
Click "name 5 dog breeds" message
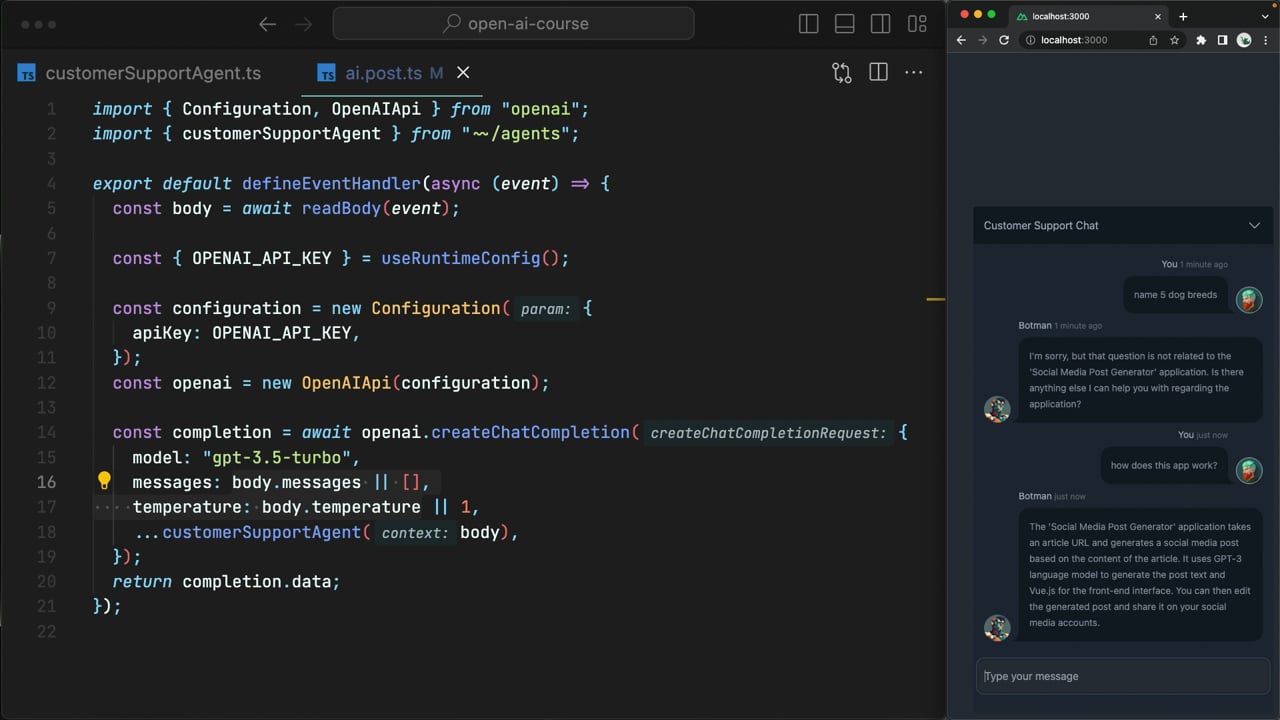click(1175, 295)
